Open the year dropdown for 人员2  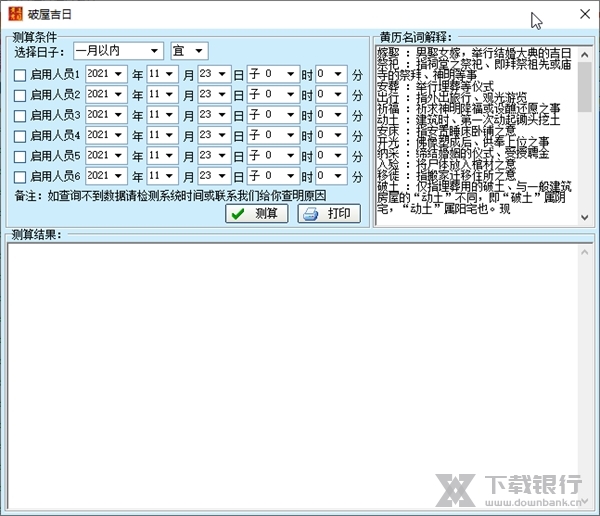tap(106, 94)
